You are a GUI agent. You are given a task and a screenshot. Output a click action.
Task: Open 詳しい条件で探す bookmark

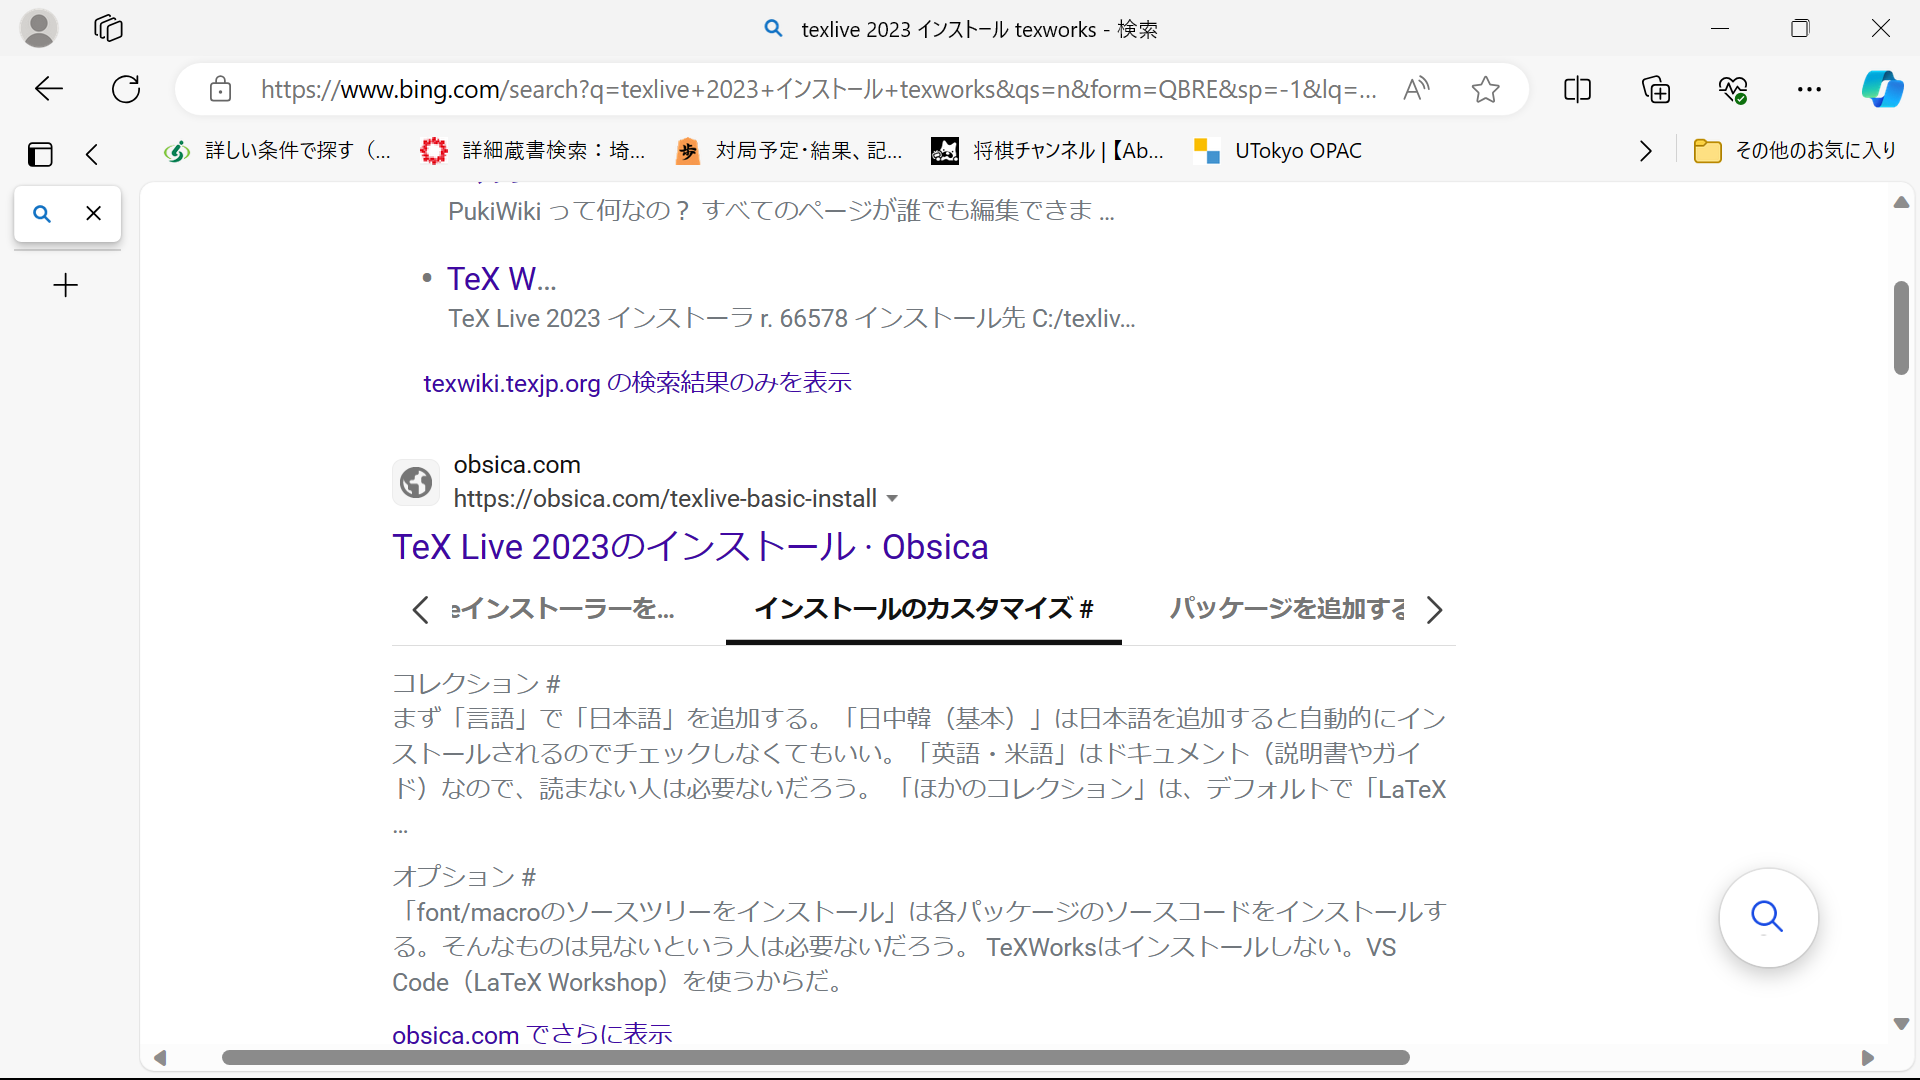pos(278,151)
